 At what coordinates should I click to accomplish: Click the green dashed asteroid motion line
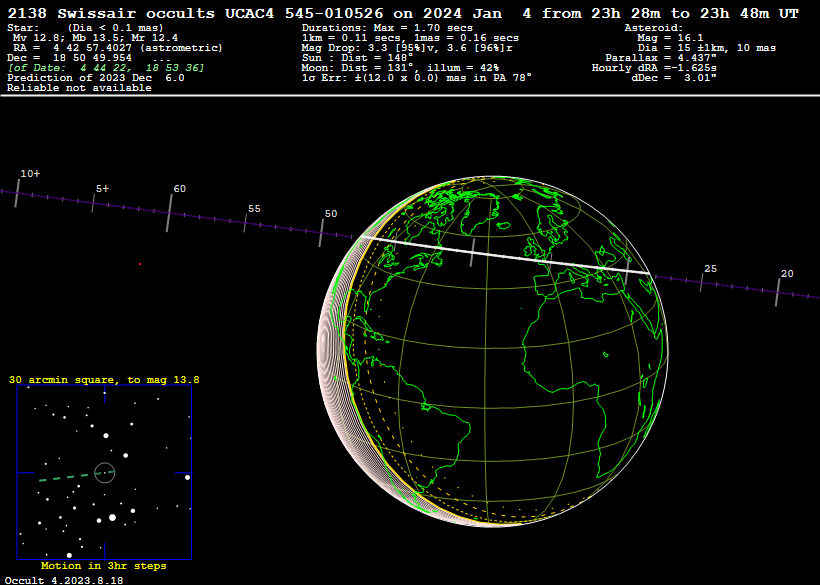pos(76,476)
